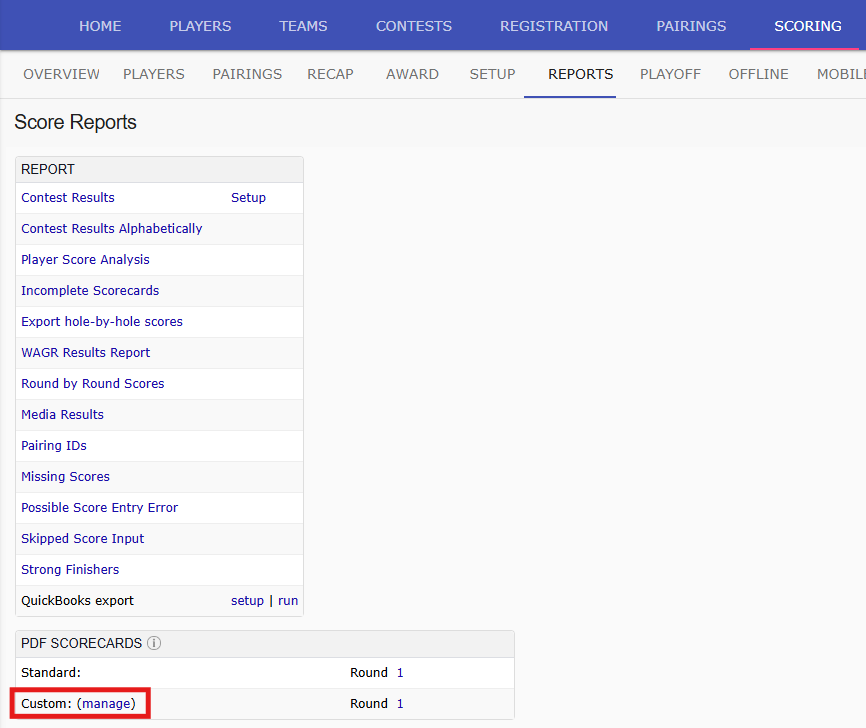Open the Media Results report
Screen dimensions: 866x728
point(62,414)
